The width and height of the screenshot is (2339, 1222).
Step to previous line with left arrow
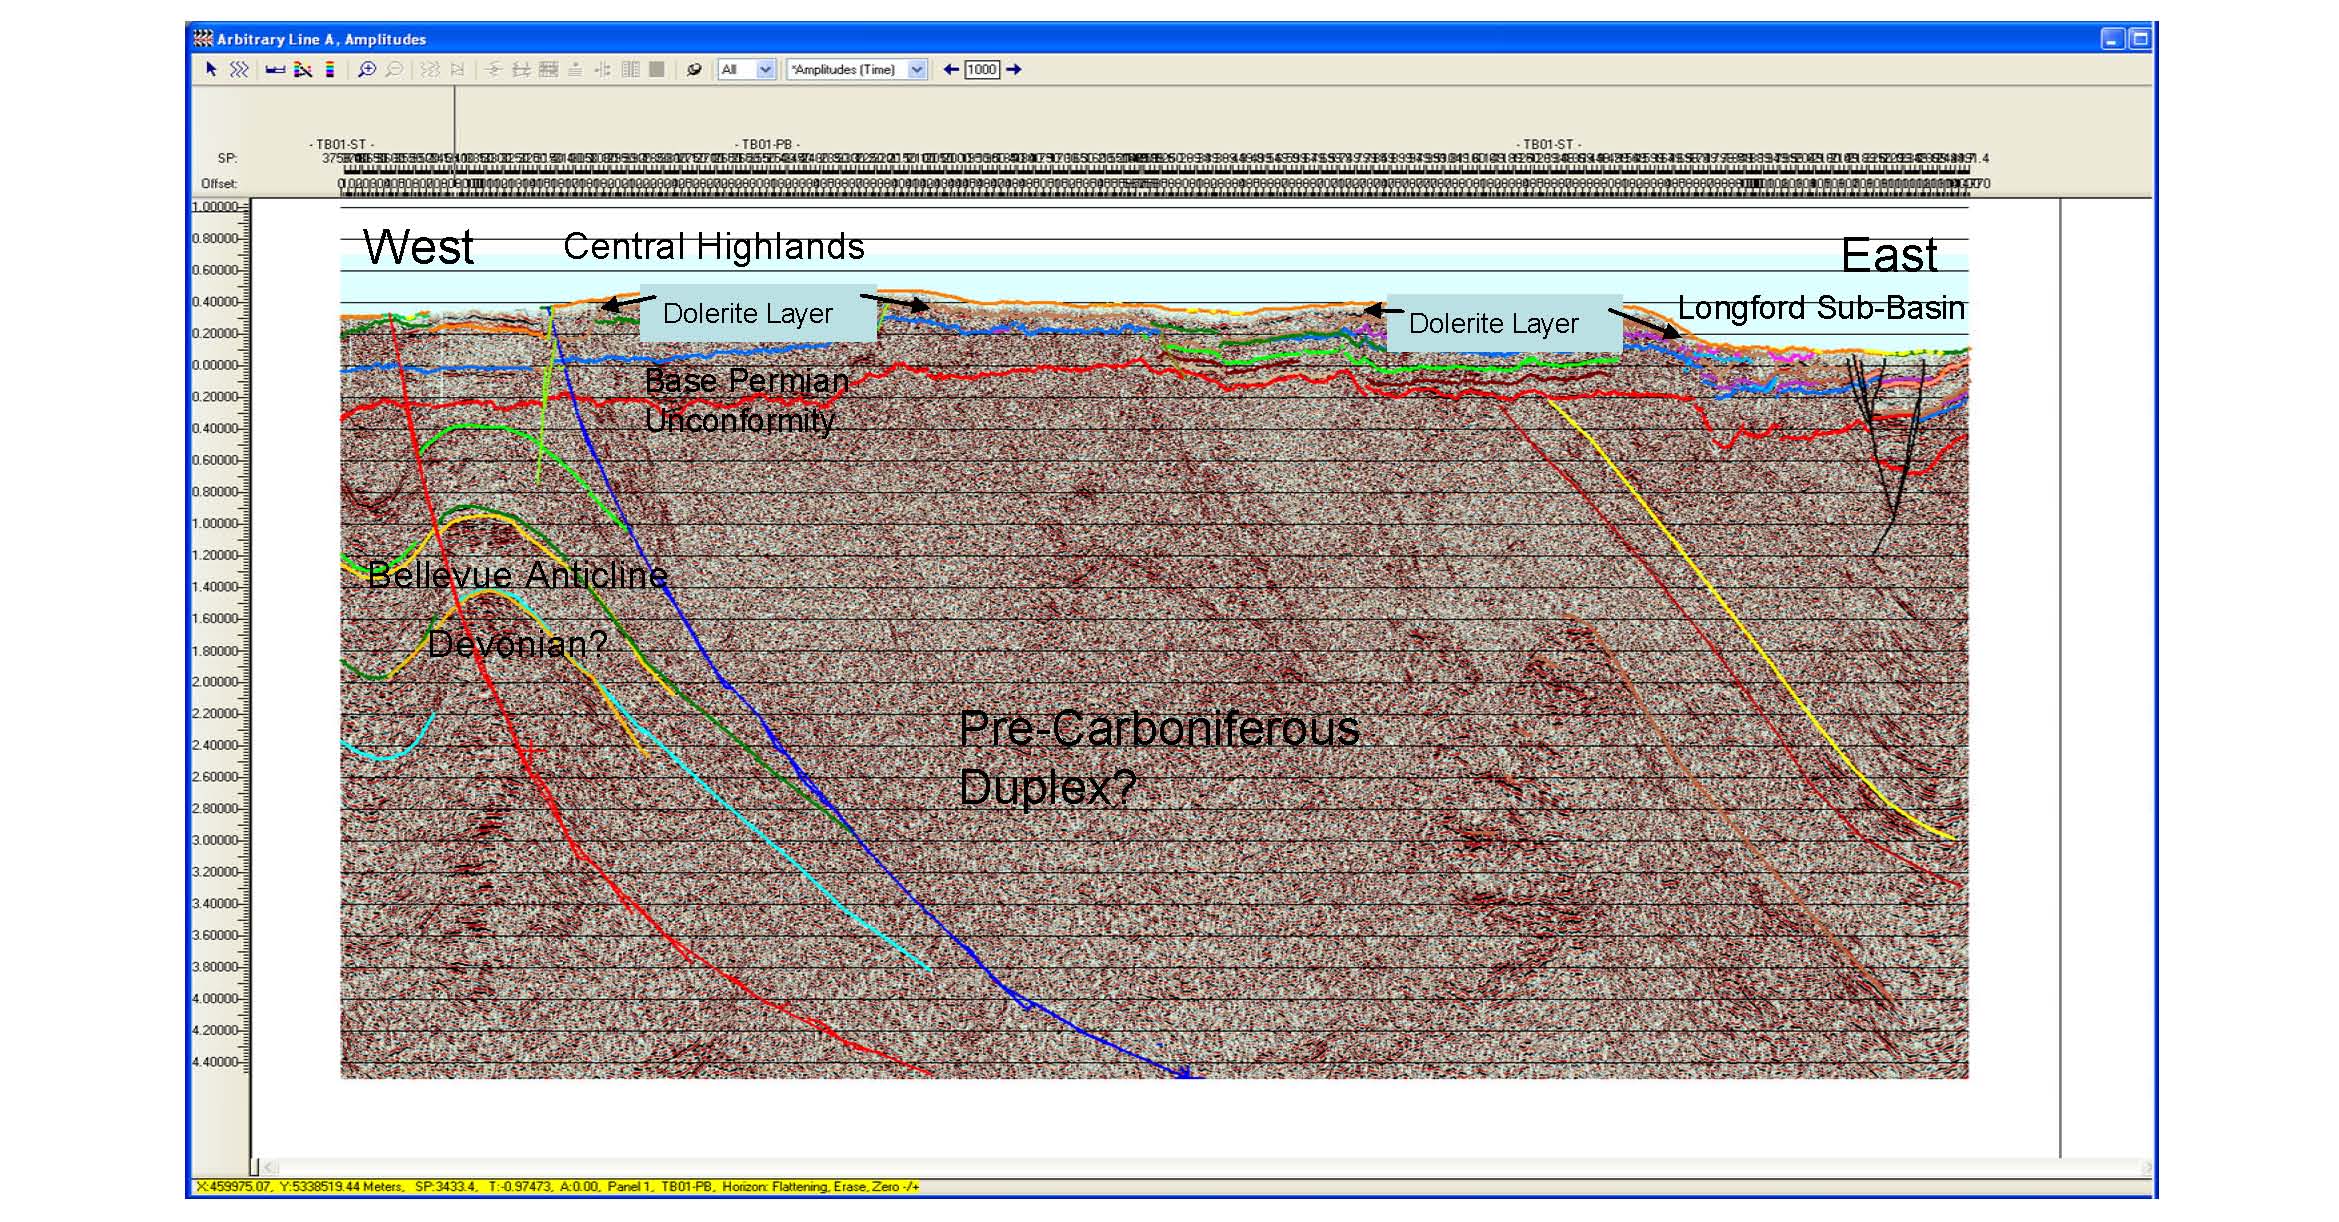[951, 69]
